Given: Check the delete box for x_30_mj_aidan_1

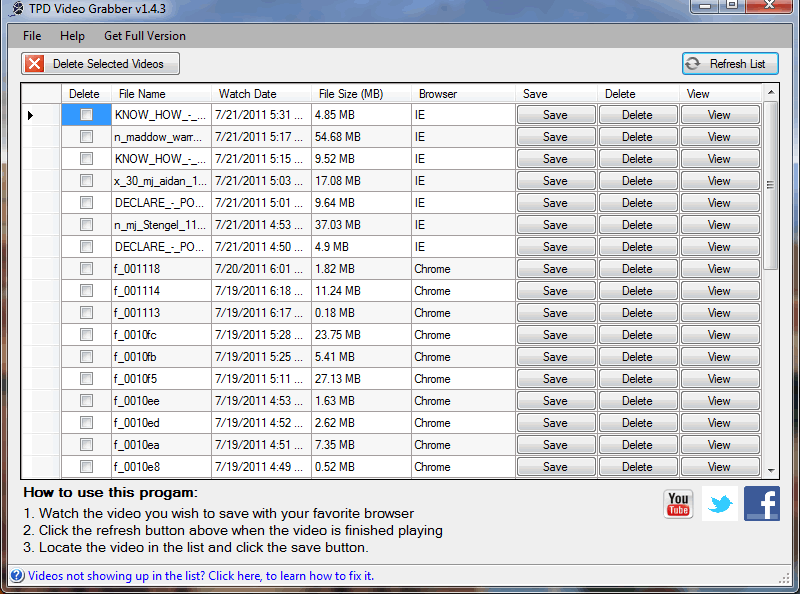Looking at the screenshot, I should 86,181.
